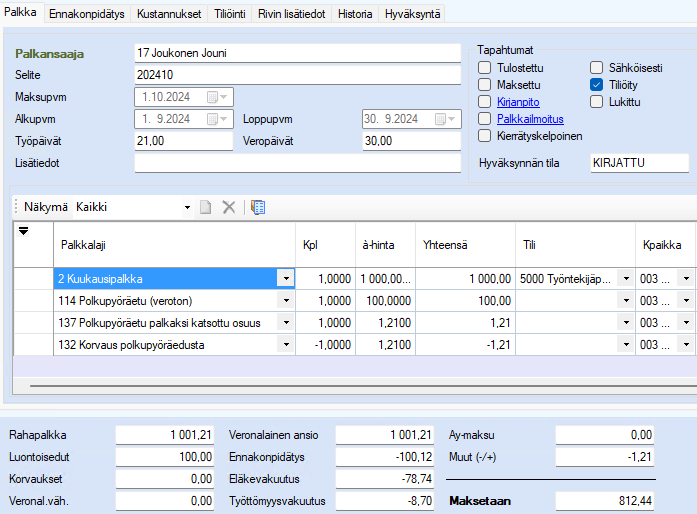Expand the Tili dropdown for 5000 Työntekijäp
The height and width of the screenshot is (514, 697).
[626, 279]
